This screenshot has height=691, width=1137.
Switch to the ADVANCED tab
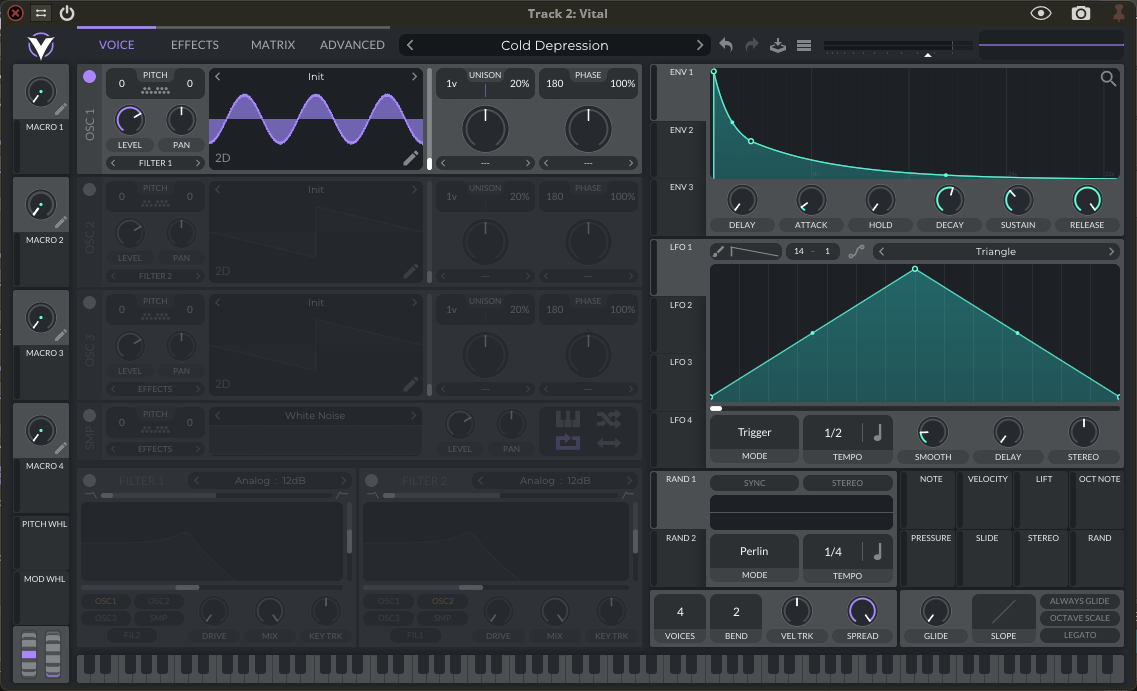[x=352, y=45]
